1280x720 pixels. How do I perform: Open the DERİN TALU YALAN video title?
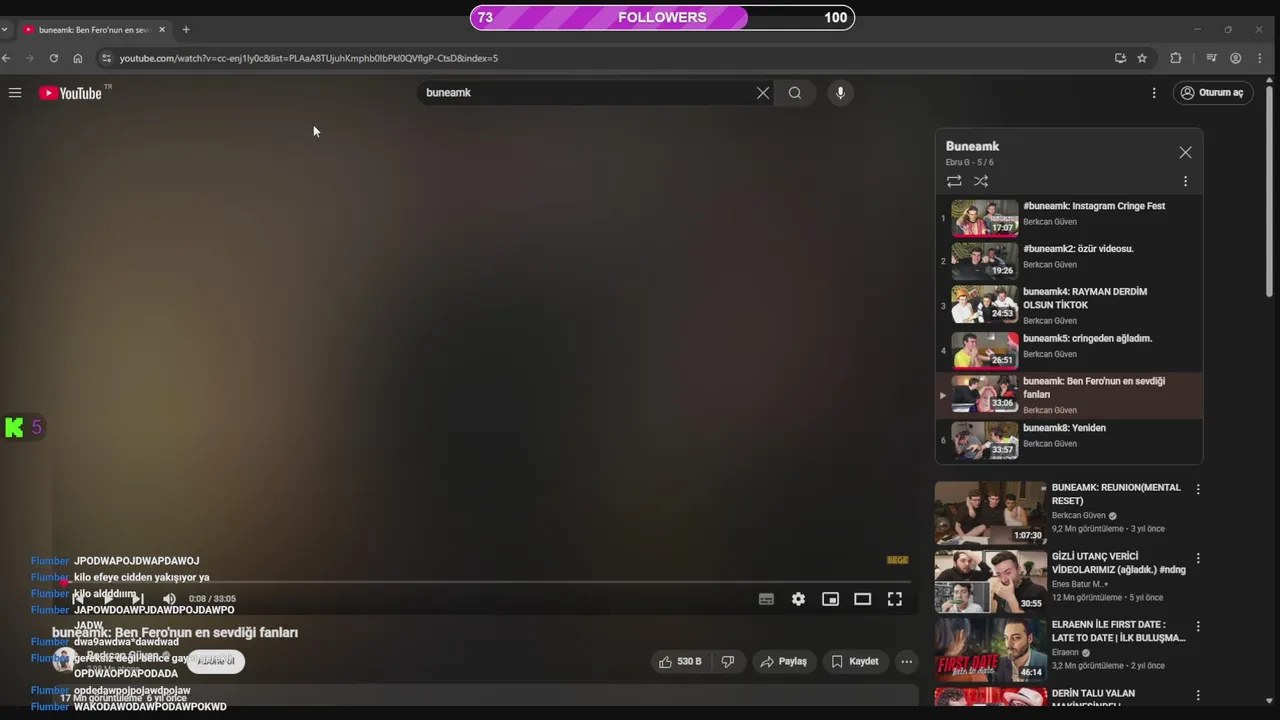(1093, 698)
